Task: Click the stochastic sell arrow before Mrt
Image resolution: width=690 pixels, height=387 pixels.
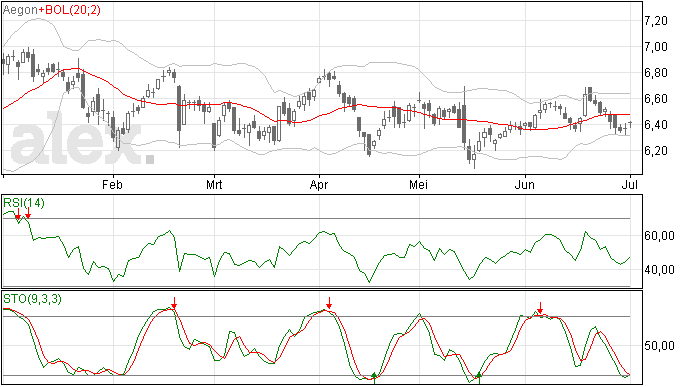Action: coord(174,303)
